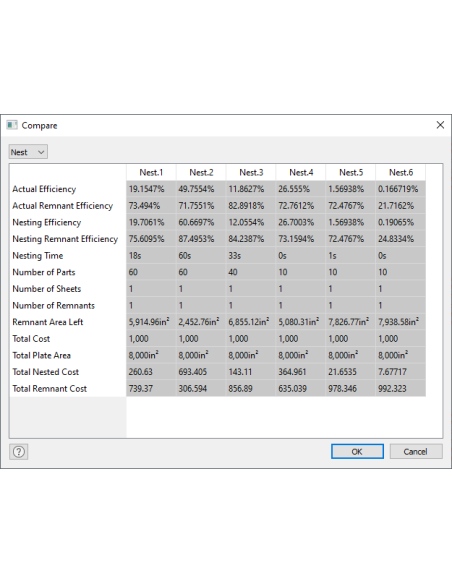Select the 73.494% remnant efficiency cell
The height and width of the screenshot is (584, 452).
[x=151, y=206]
